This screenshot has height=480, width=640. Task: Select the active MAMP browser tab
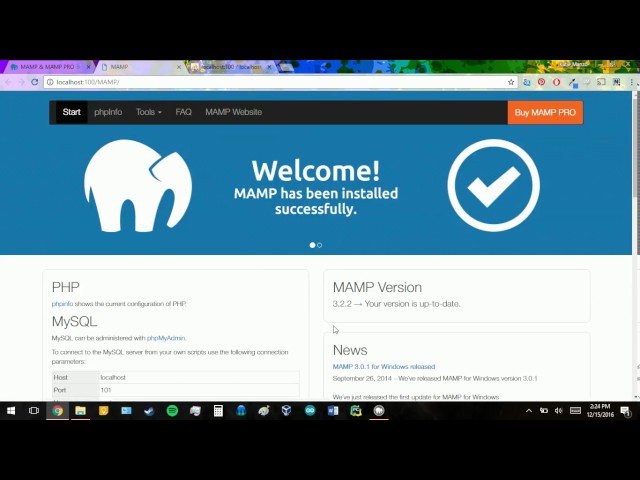(139, 67)
